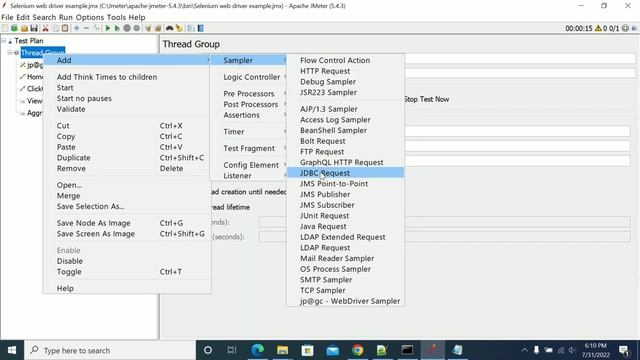This screenshot has height=360, width=640.
Task: Click the Help book toolbar icon
Action: [x=200, y=28]
